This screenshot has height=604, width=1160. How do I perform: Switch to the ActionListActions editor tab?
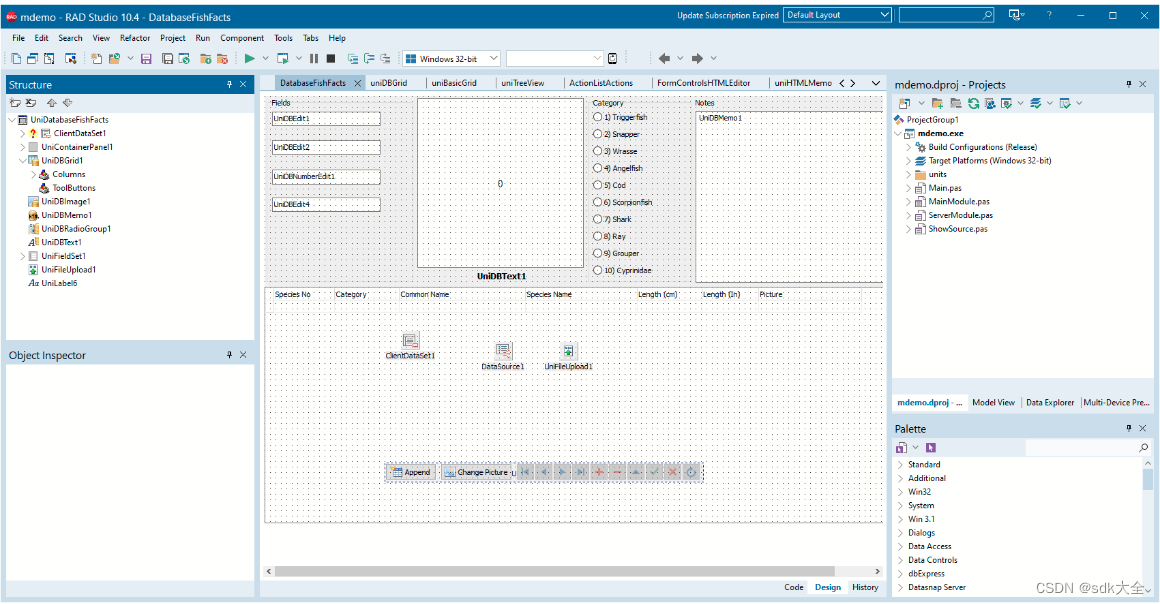pos(601,83)
